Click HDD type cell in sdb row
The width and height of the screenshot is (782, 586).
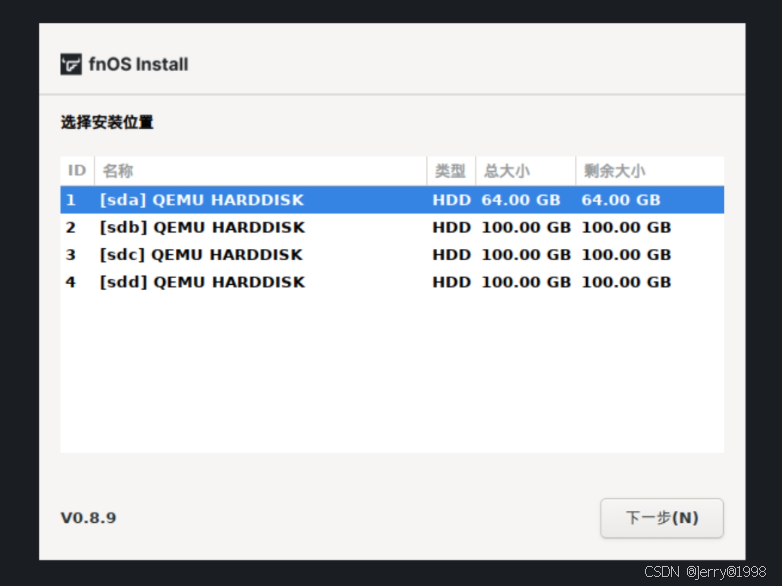[451, 227]
